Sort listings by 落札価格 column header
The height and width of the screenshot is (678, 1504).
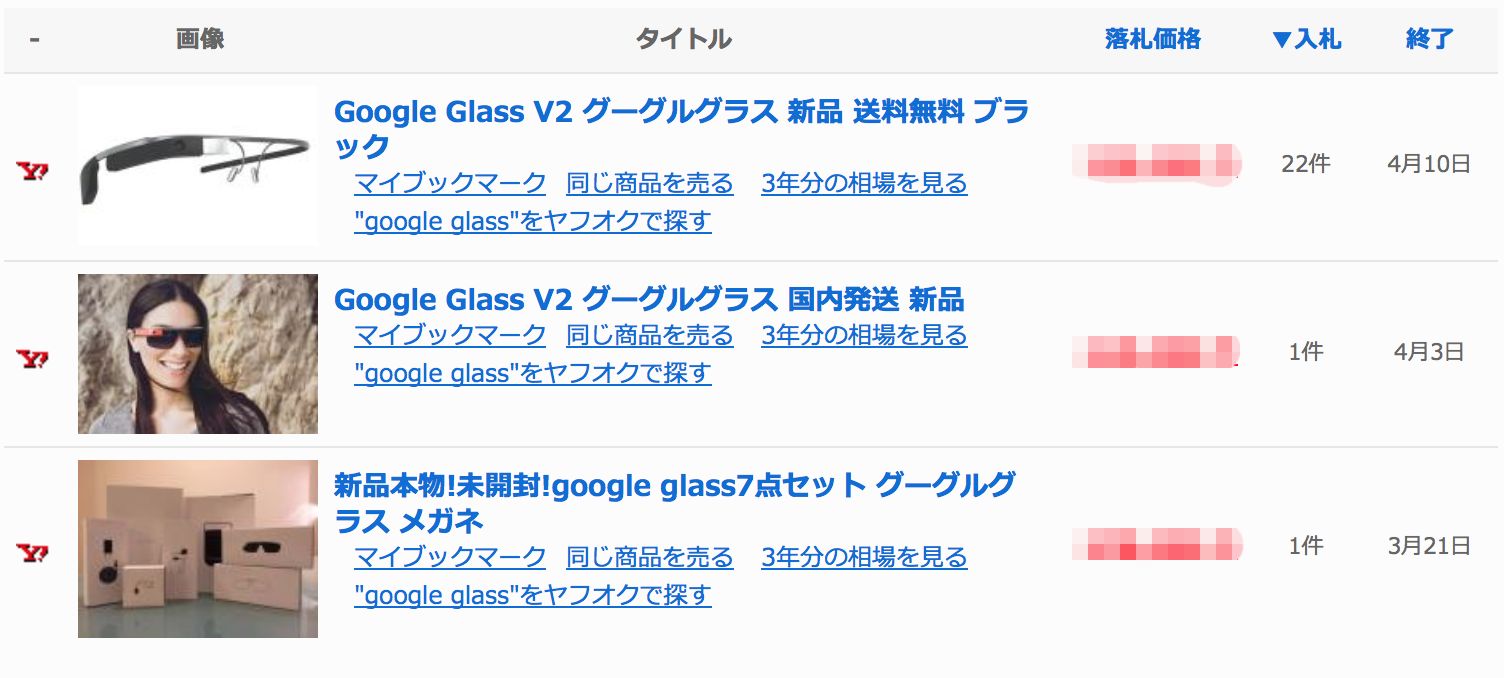point(1152,40)
